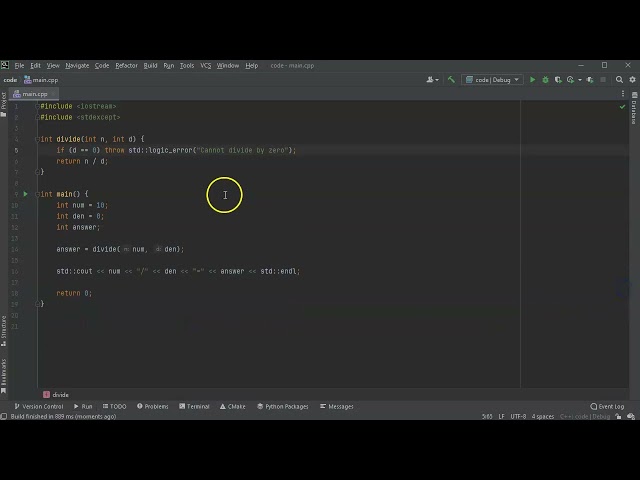
Task: Click line 5 in the editor gutter
Action: 16,150
